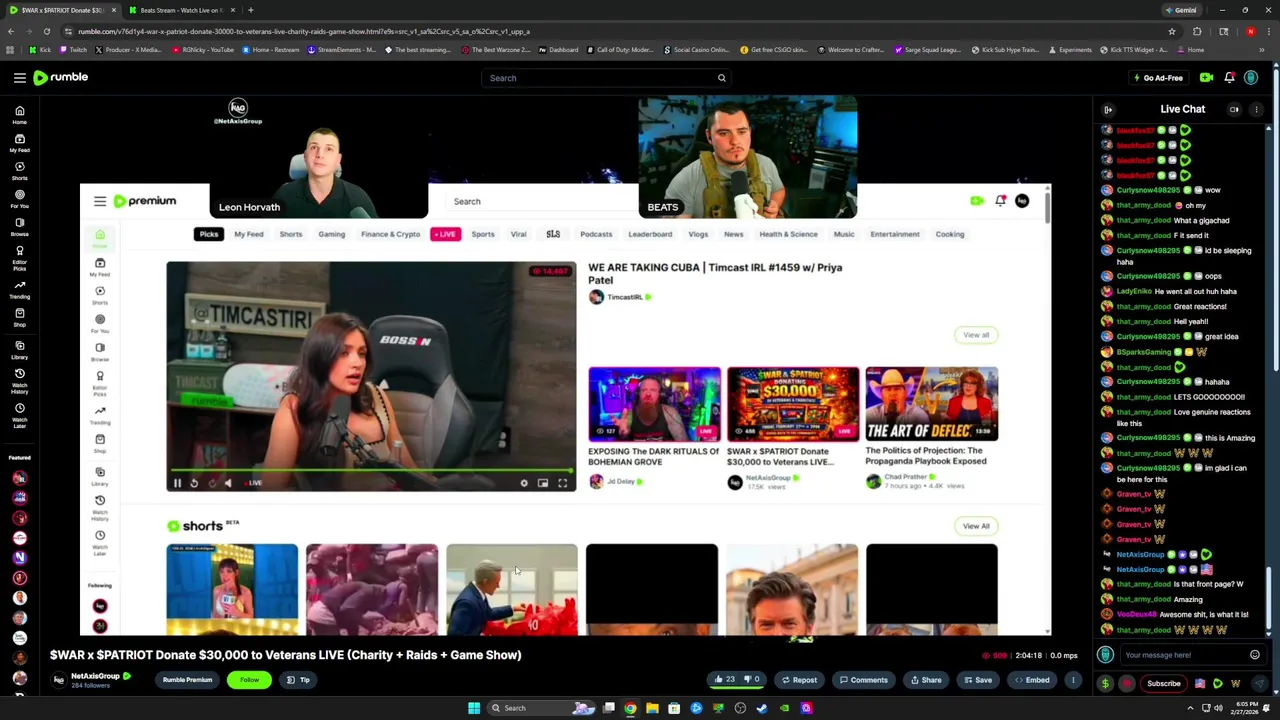Subscribe from the chat footer button
The image size is (1280, 720).
pos(1163,684)
